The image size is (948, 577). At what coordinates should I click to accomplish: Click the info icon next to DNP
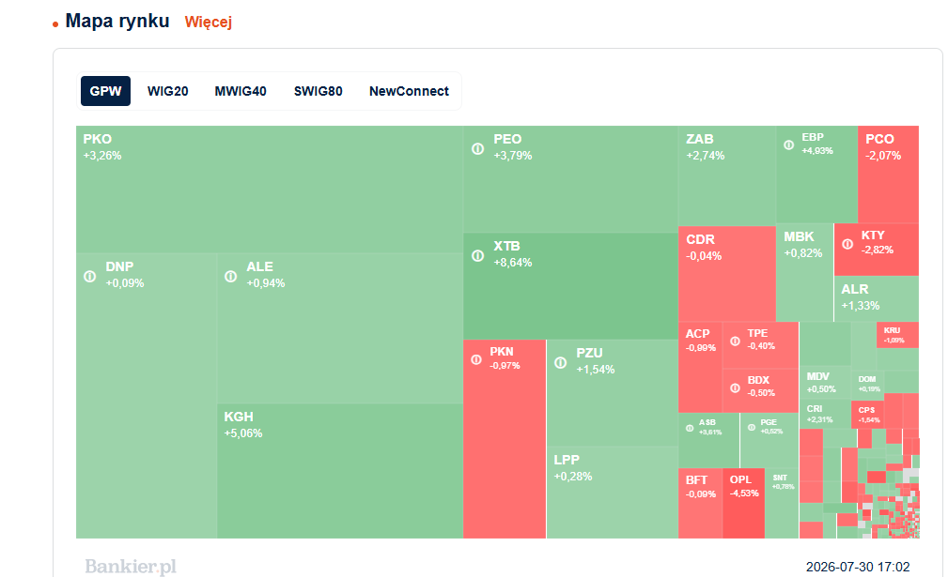[x=89, y=276]
